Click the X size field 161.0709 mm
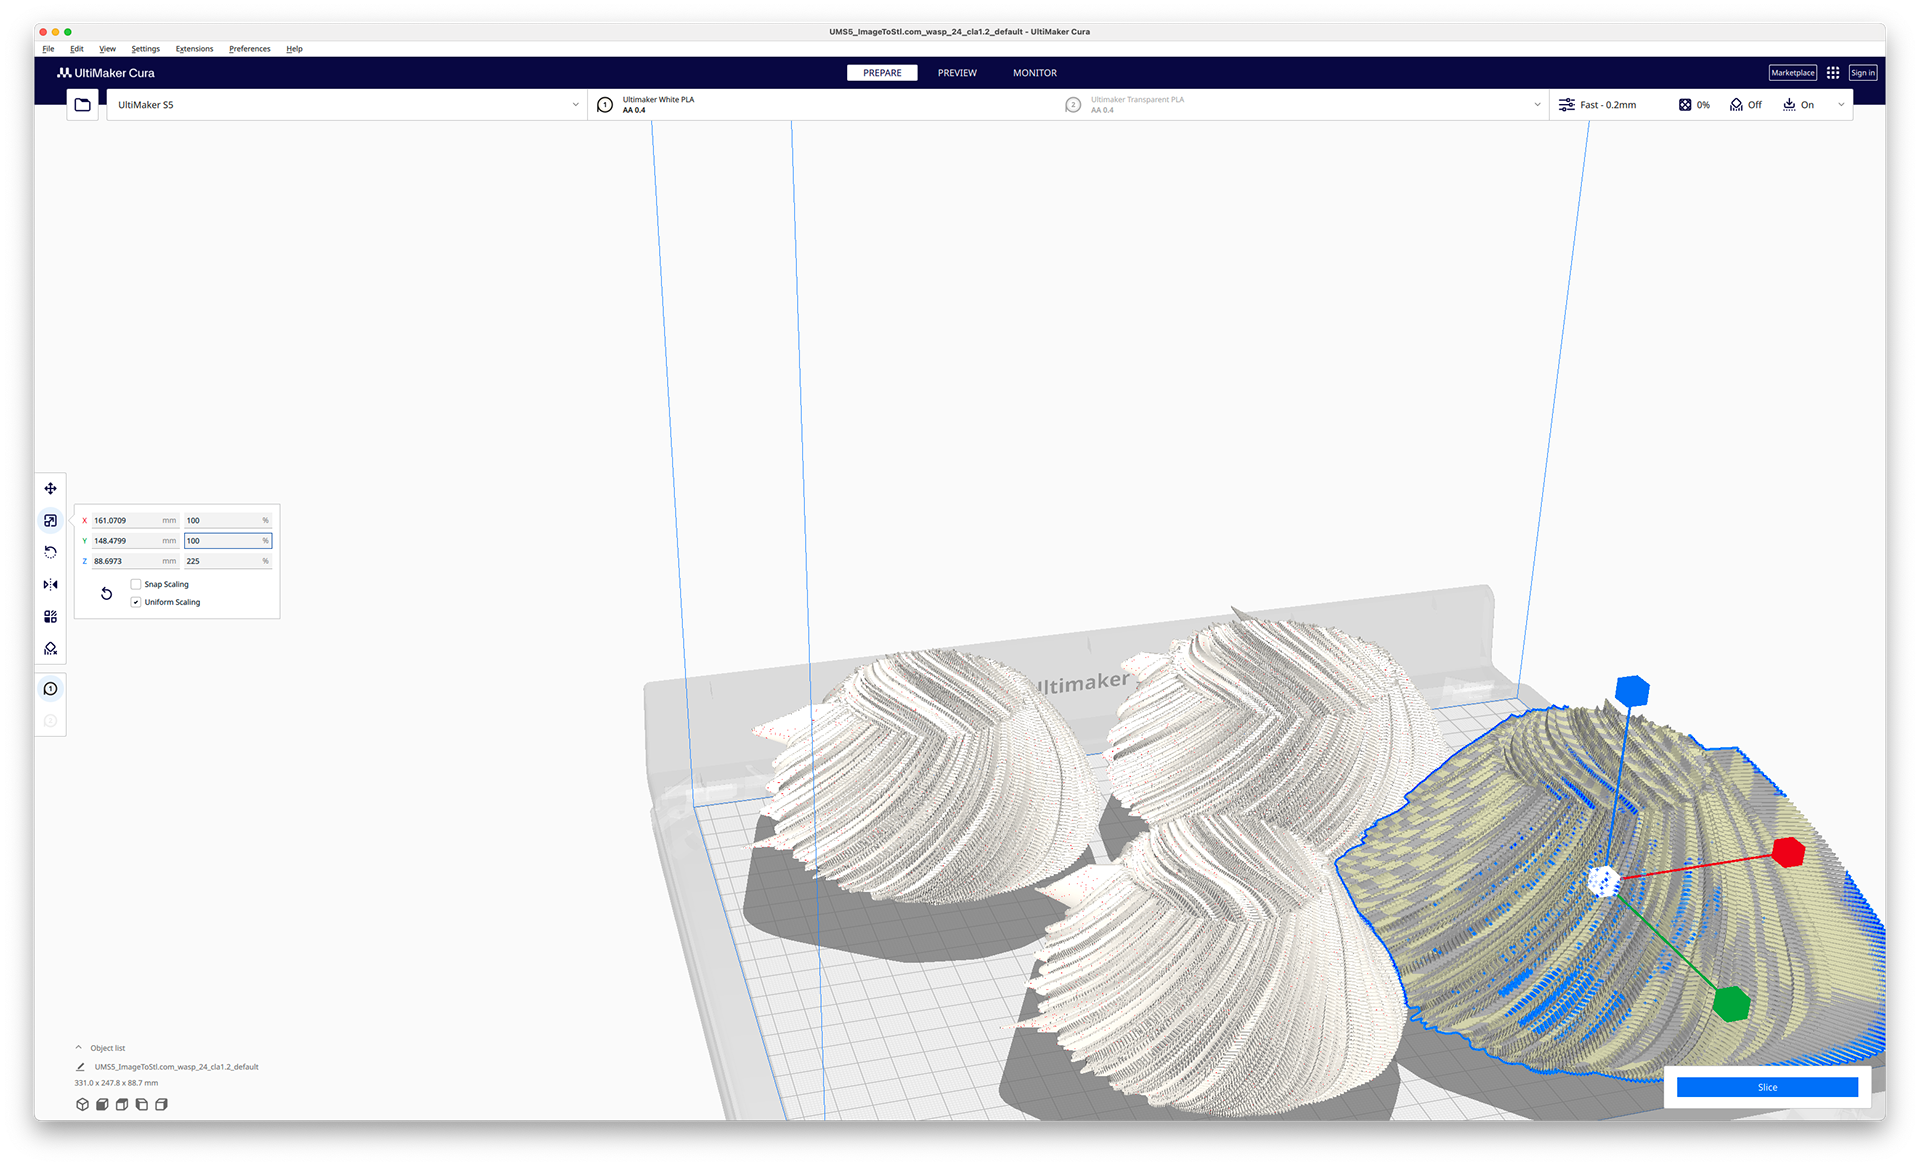Screen dimensions: 1920x1166 [135, 521]
